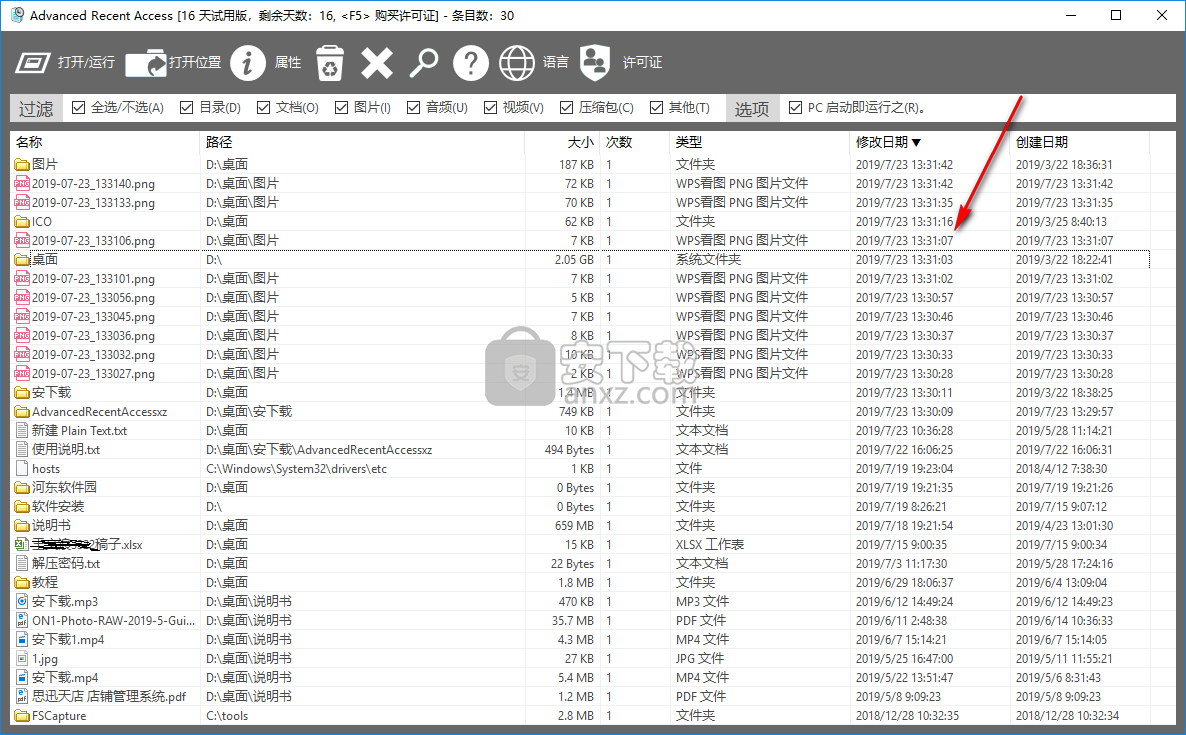Click the application icon in title bar
The image size is (1186, 735).
pyautogui.click(x=17, y=15)
